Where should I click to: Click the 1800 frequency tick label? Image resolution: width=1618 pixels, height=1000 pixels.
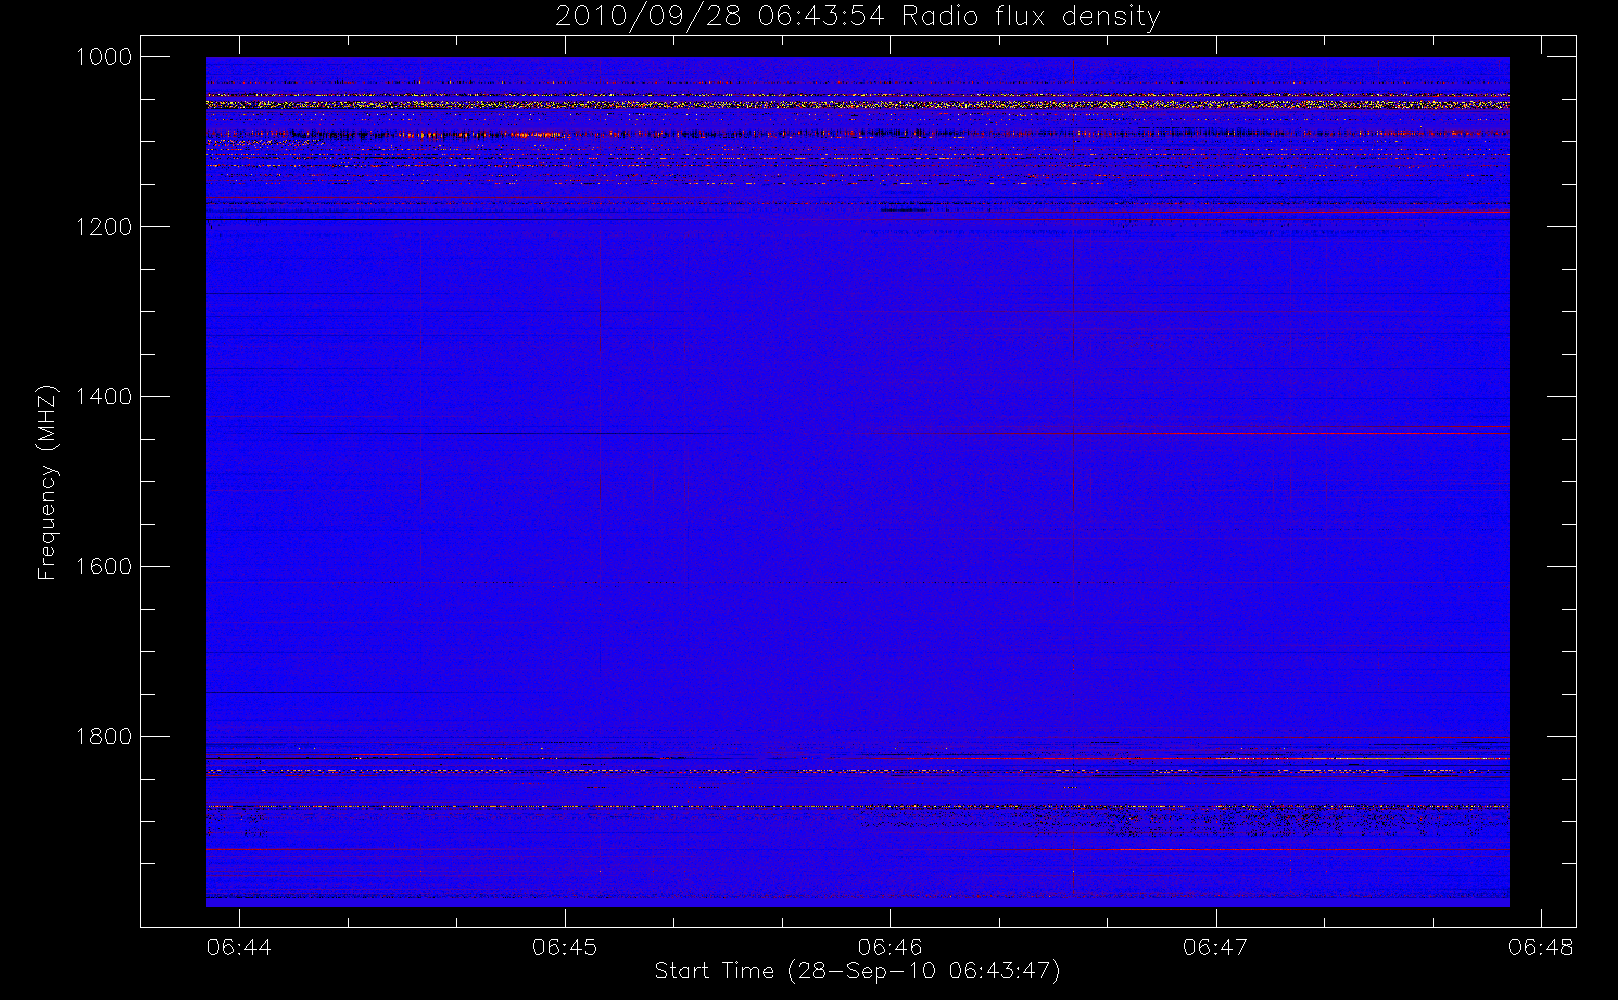104,737
